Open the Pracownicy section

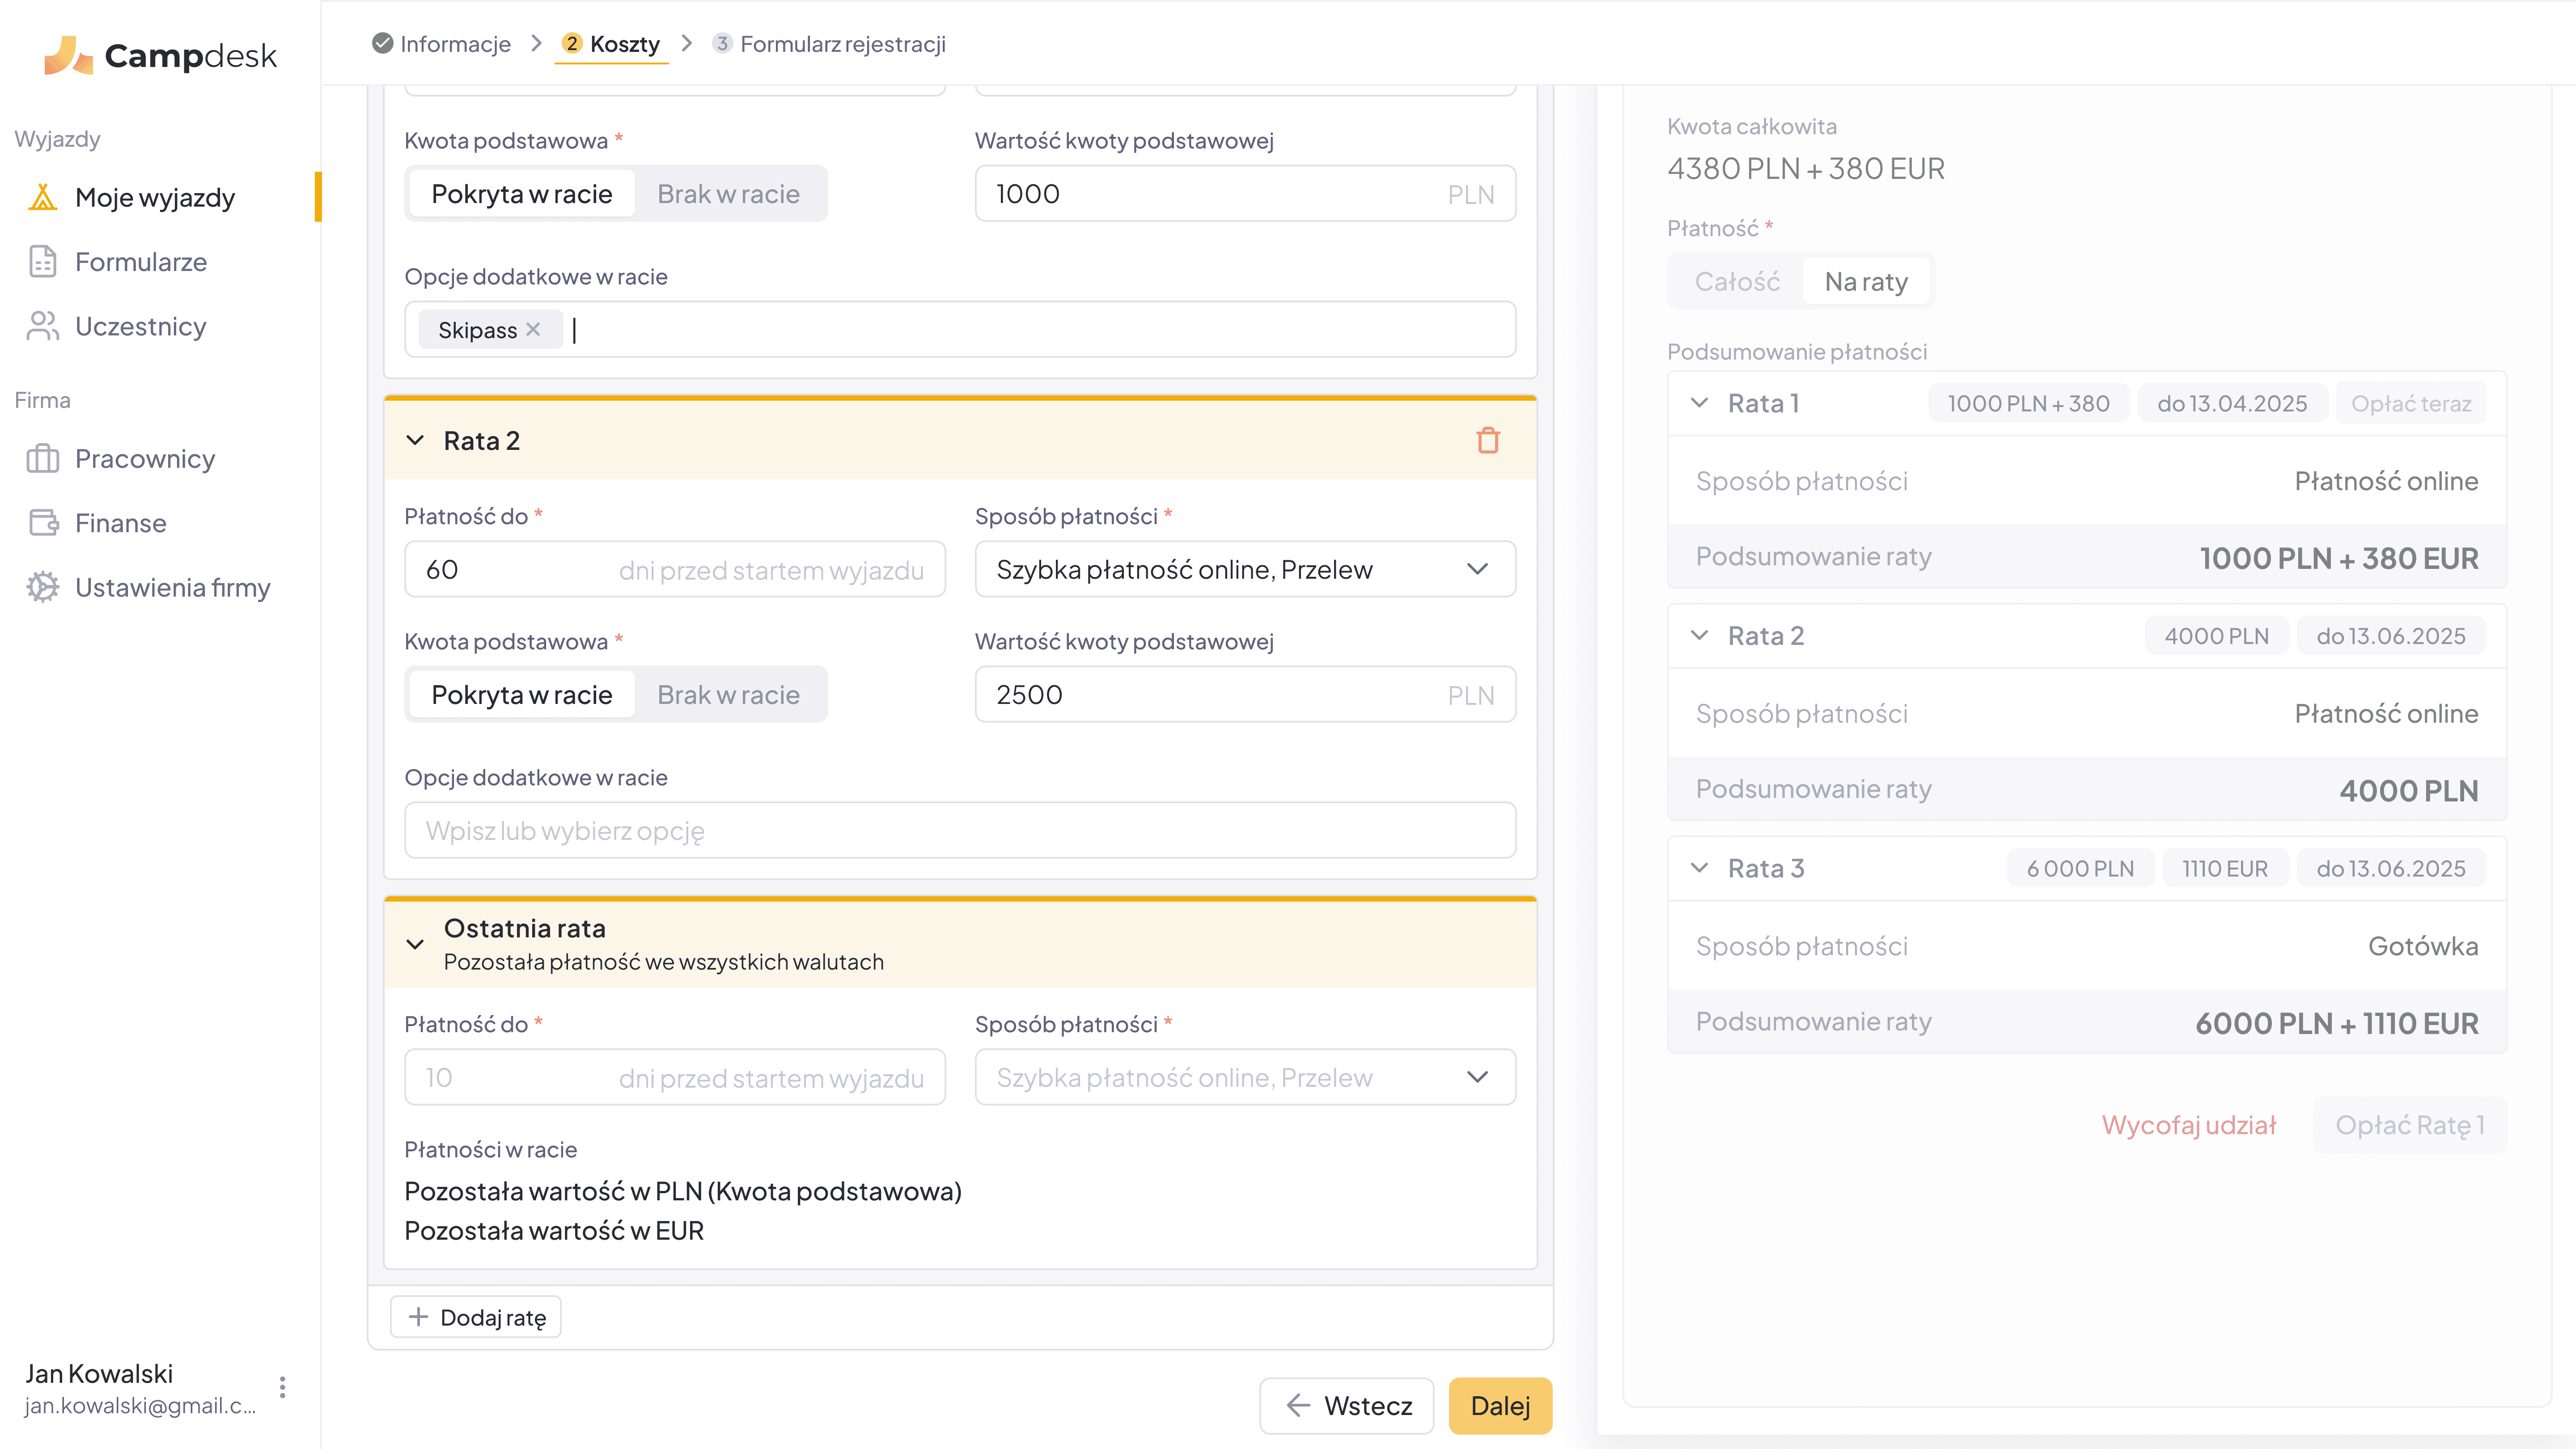coord(145,458)
